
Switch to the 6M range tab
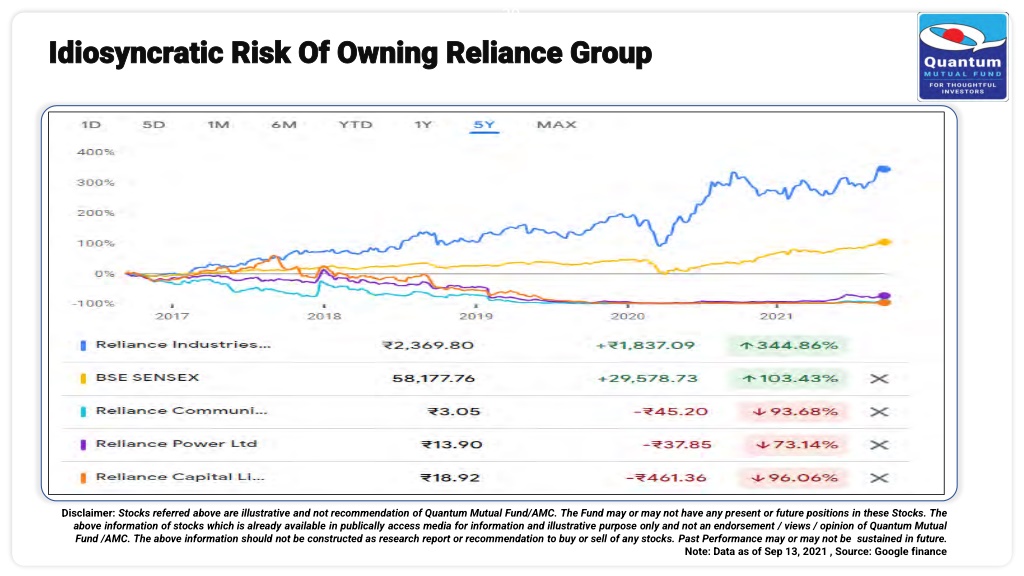tap(284, 125)
